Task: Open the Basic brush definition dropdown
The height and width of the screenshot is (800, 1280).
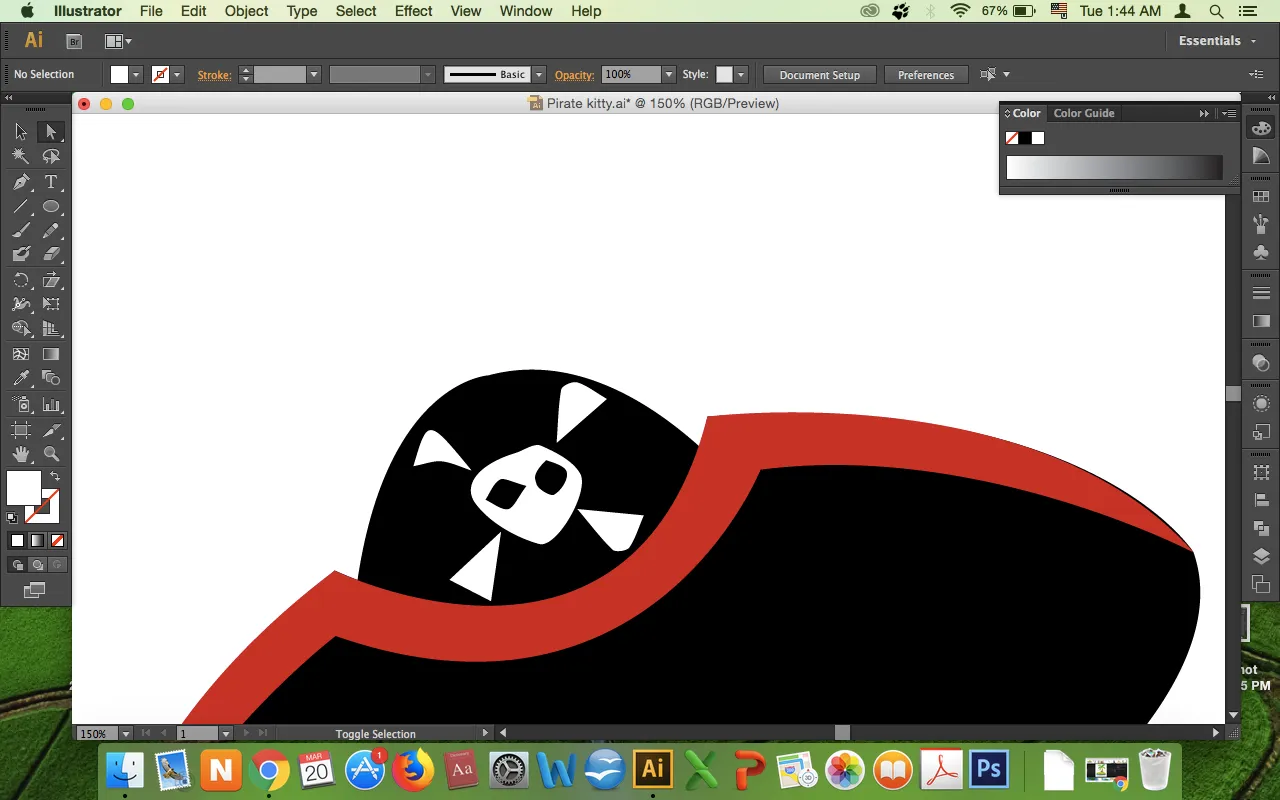Action: coord(539,75)
